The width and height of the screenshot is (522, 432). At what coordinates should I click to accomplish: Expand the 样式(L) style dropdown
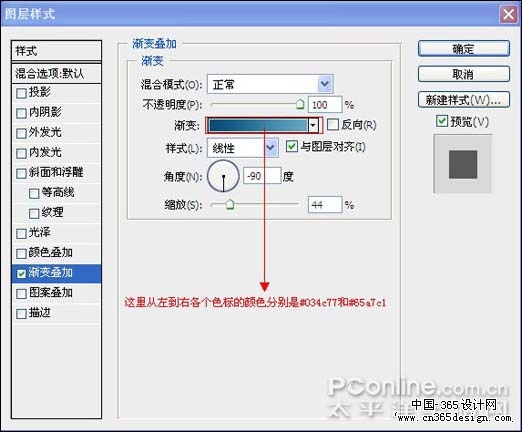[x=243, y=148]
